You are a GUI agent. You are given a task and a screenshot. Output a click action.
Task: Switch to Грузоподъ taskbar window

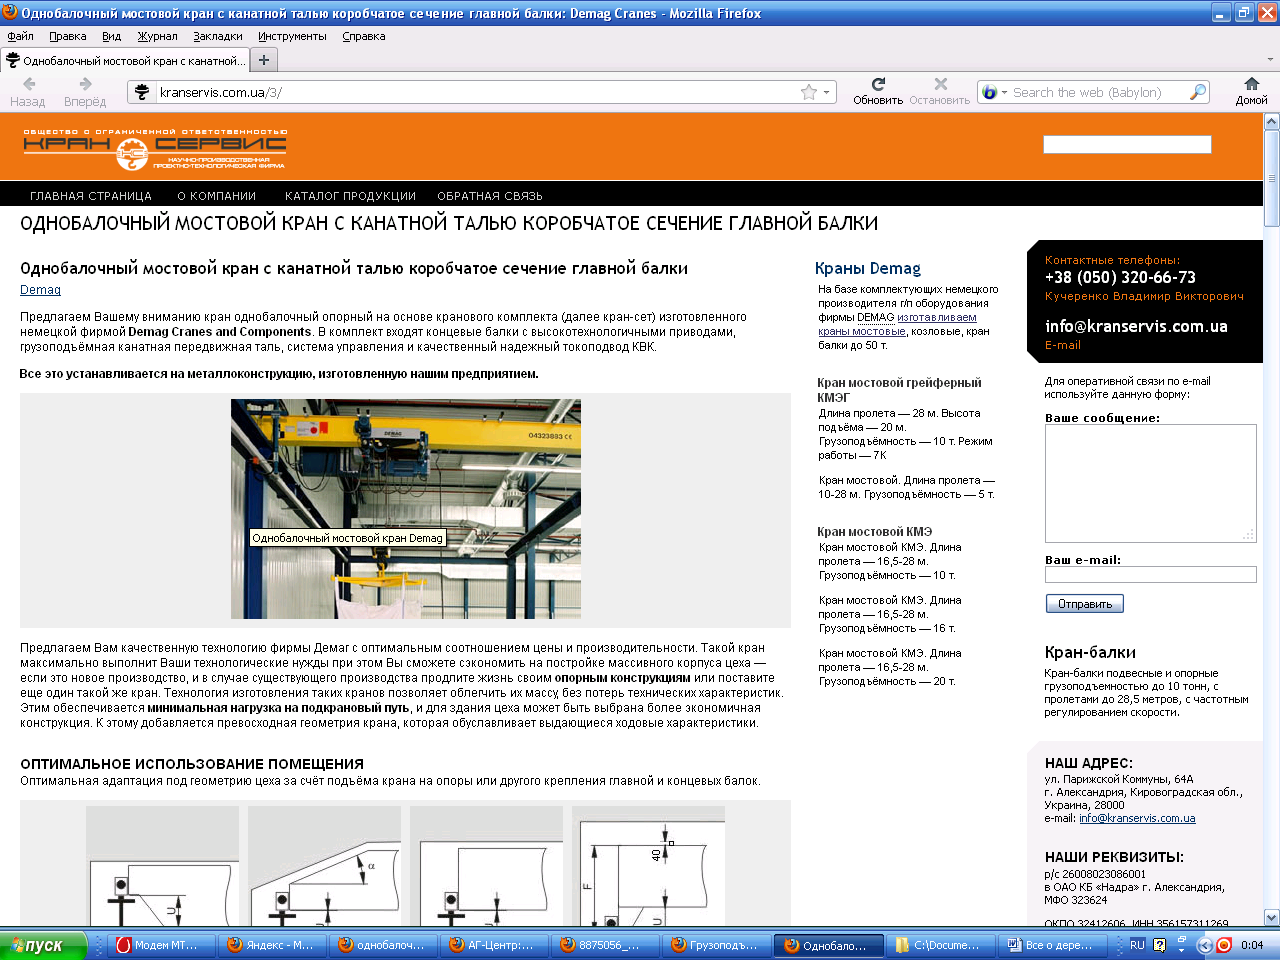716,945
